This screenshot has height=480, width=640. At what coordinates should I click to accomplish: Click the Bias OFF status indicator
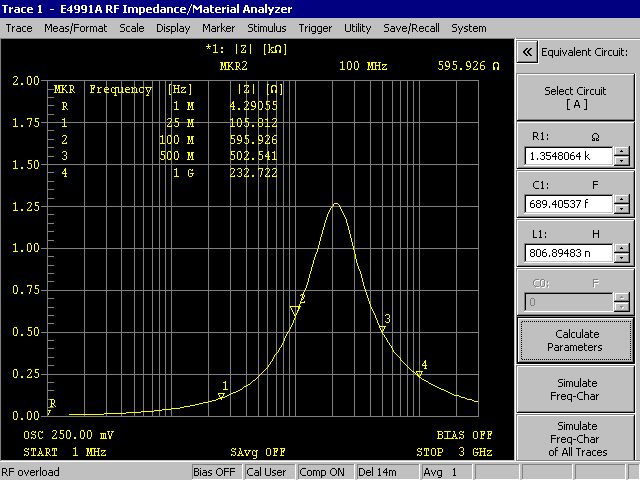[x=214, y=472]
